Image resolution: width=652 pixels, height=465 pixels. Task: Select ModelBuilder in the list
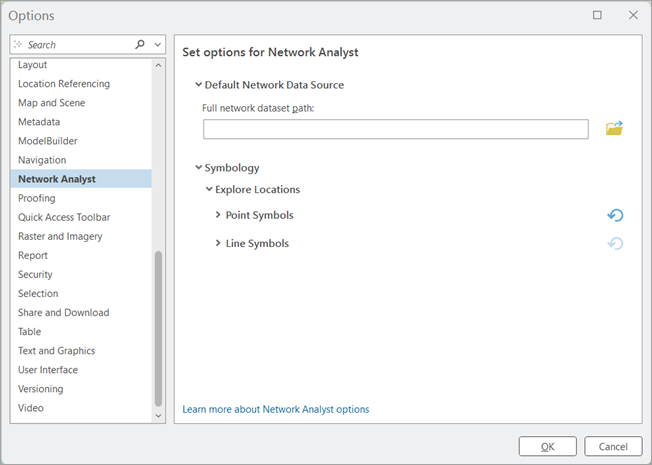tap(48, 141)
